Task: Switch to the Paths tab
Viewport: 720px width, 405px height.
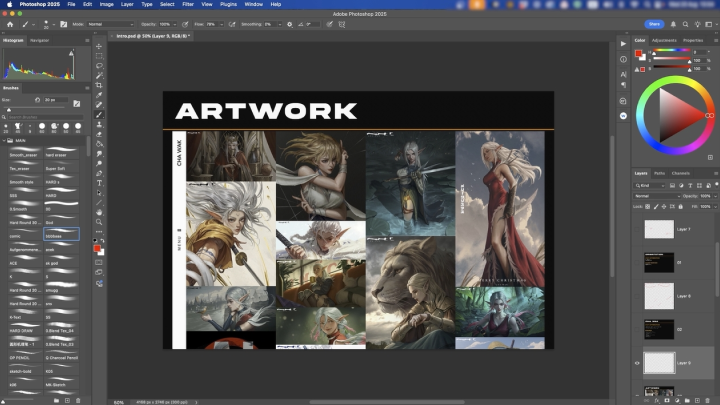Action: coord(659,174)
